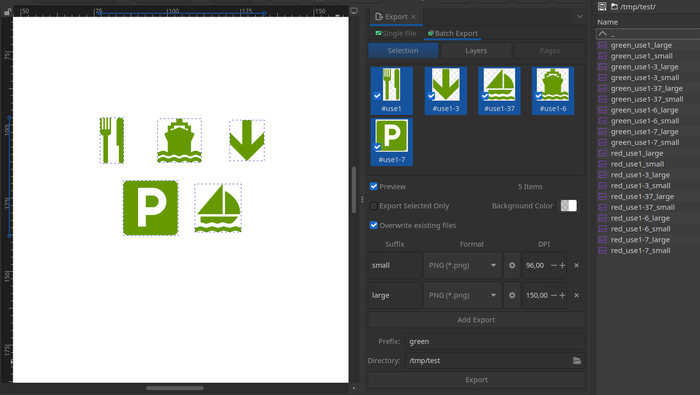Click the display mode icon above scrollbar
The image size is (700, 395).
pyautogui.click(x=354, y=11)
